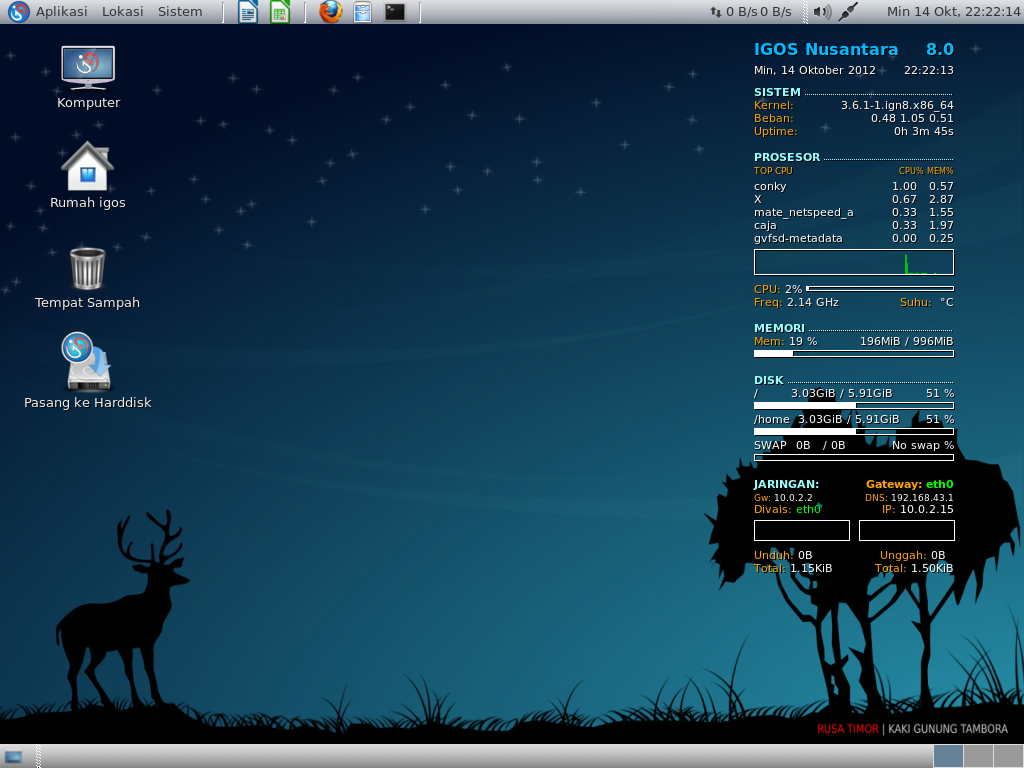
Task: Open the terminal launcher in the top panel
Action: pos(394,12)
